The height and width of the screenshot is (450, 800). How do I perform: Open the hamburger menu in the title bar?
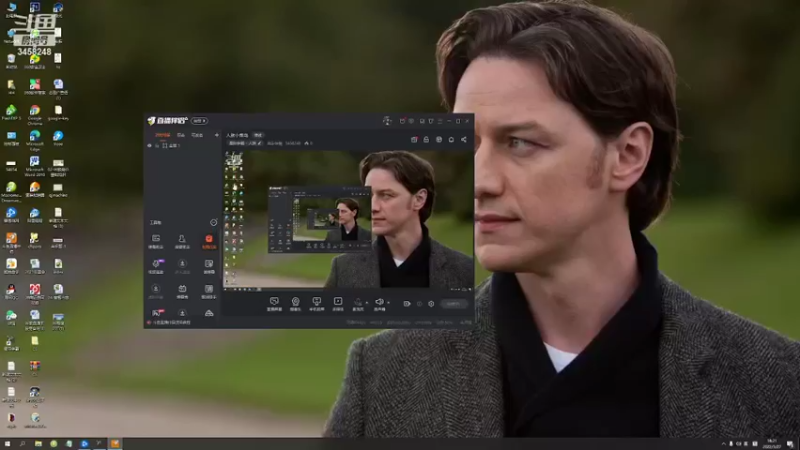(440, 121)
